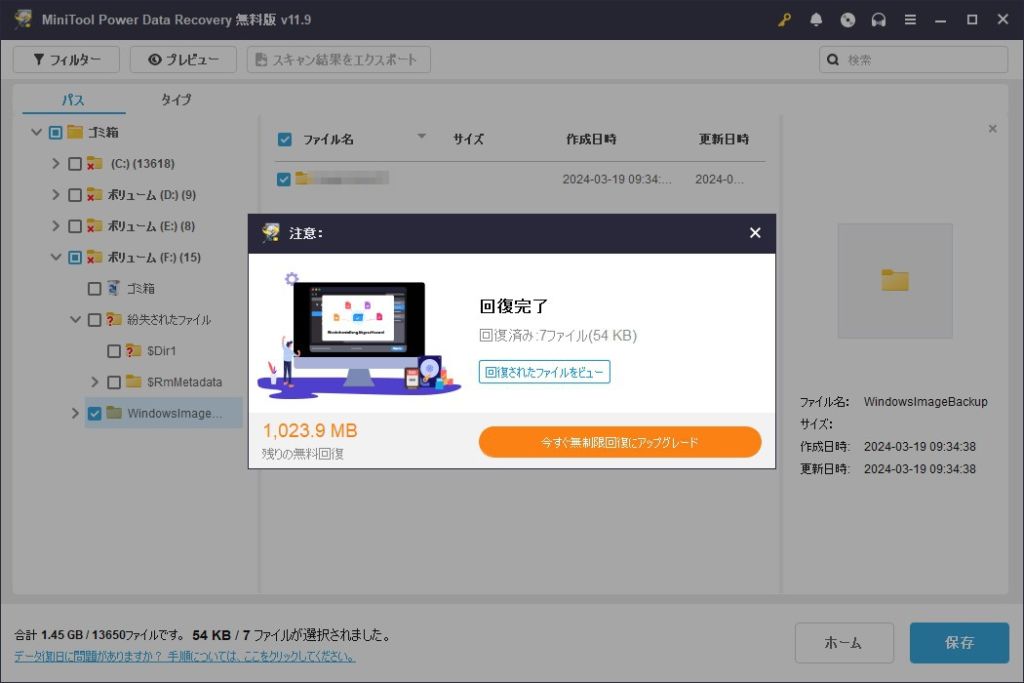
Task: Open the headset support icon
Action: tap(879, 20)
